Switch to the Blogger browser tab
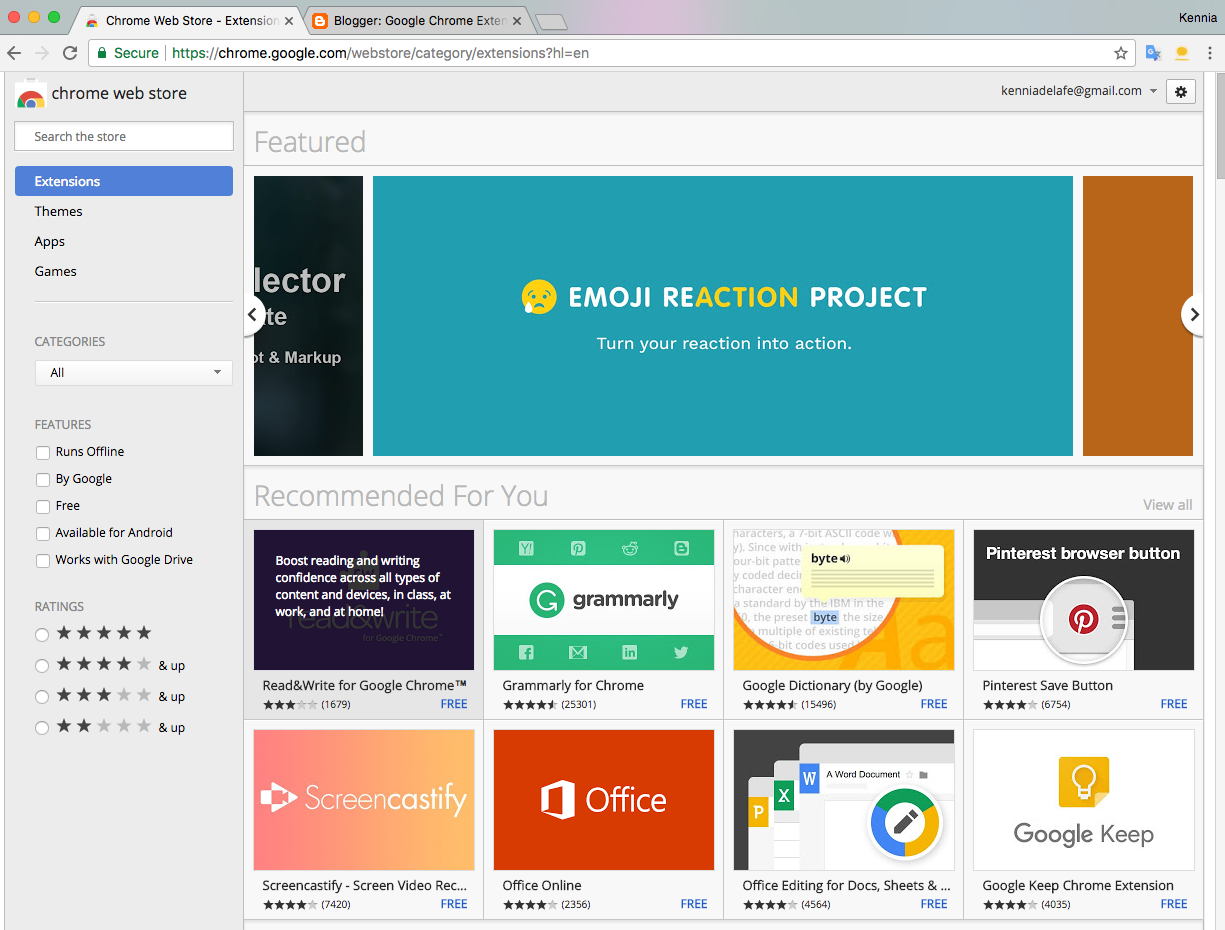 [417, 21]
